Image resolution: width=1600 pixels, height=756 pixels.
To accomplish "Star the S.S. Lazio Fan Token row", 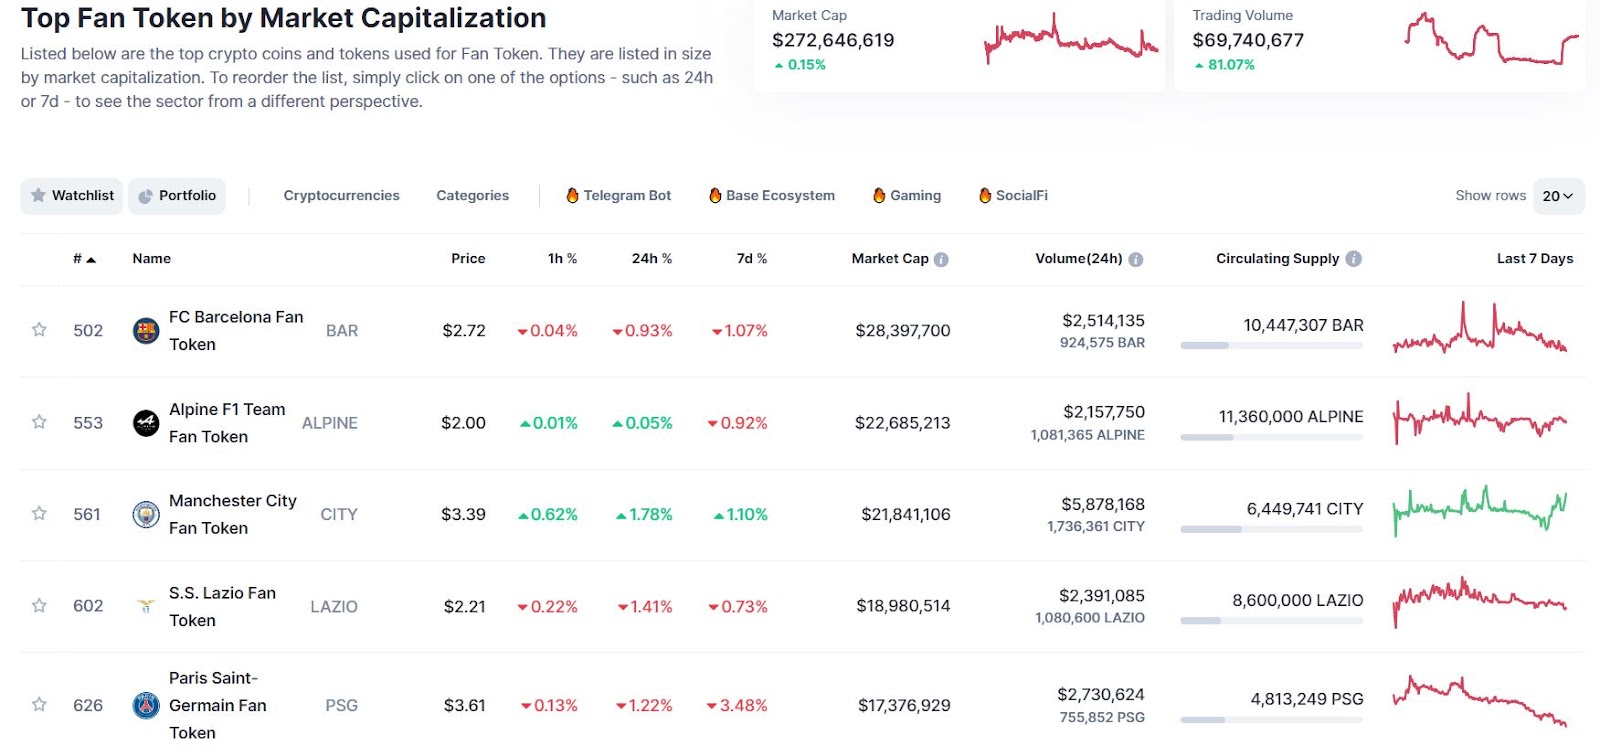I will (38, 606).
